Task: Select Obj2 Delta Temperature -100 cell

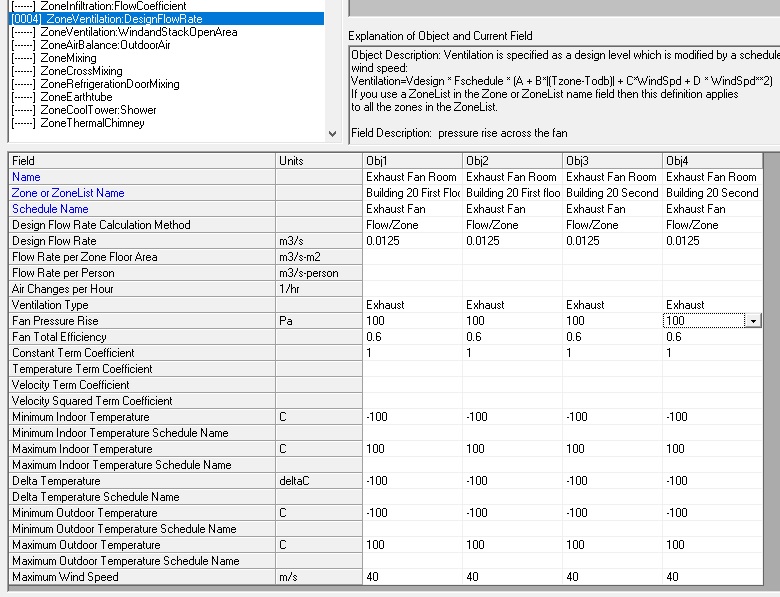Action: (512, 481)
